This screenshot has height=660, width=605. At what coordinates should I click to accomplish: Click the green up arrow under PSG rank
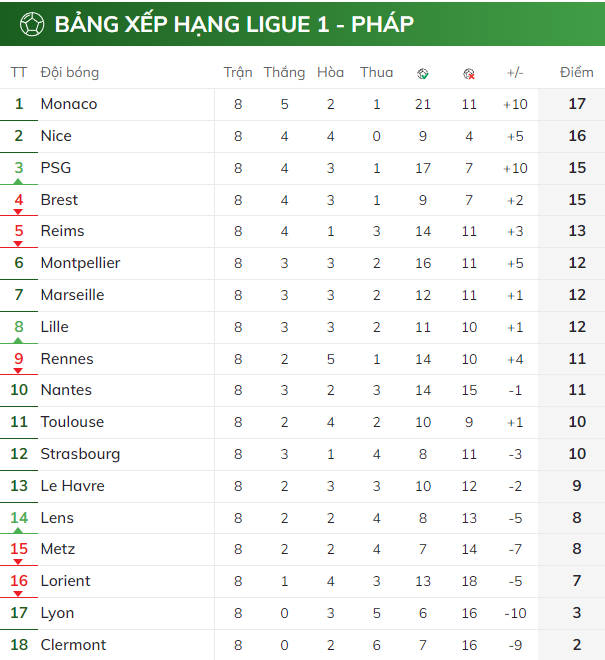(x=18, y=181)
